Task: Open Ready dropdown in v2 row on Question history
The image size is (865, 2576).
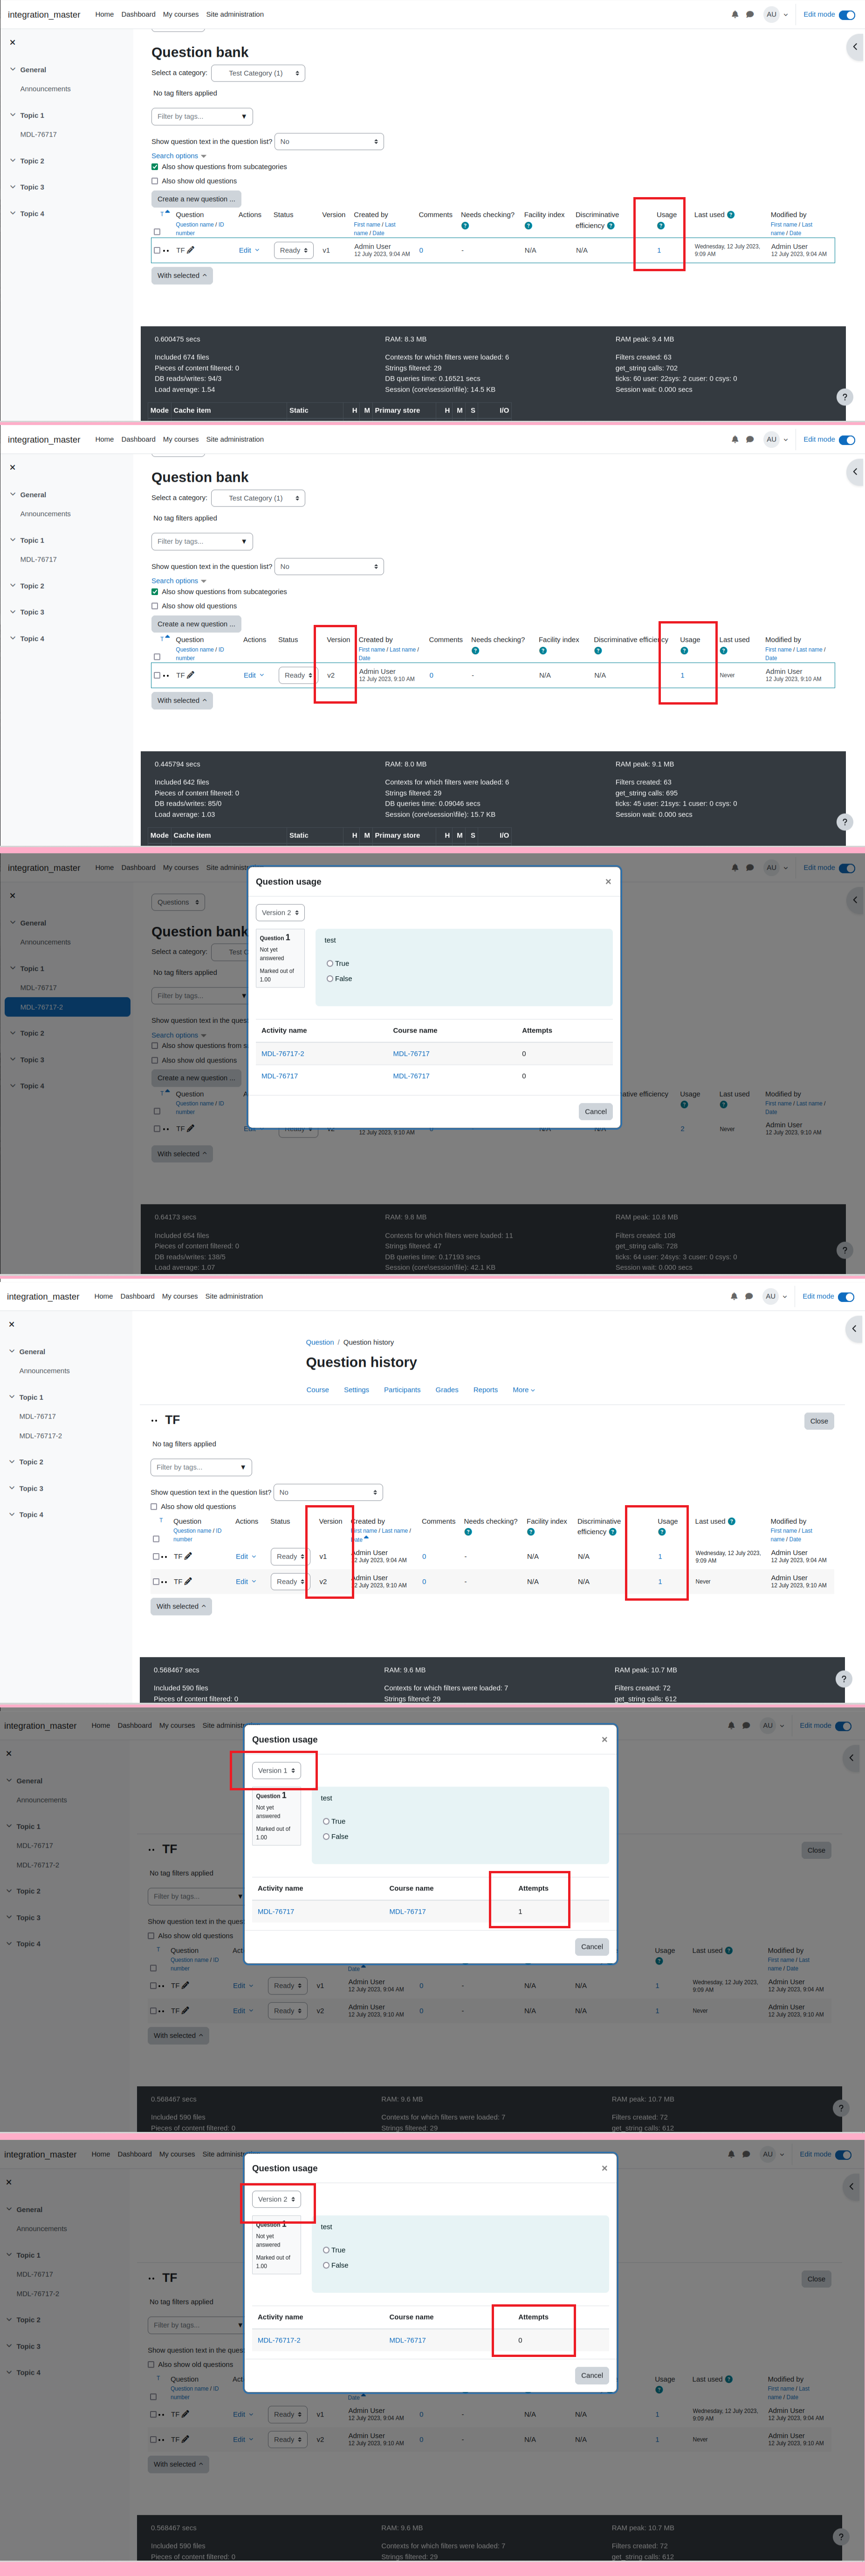Action: pos(289,1581)
